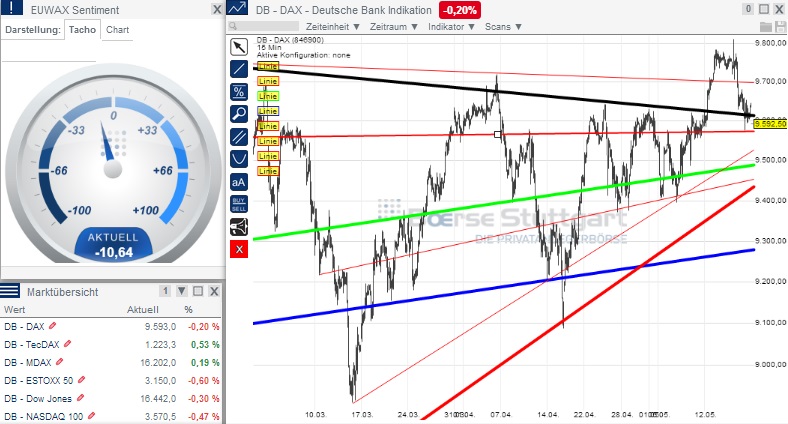Click into the chart symbol search field
Screen dimensions: 788x424
click(x=263, y=26)
